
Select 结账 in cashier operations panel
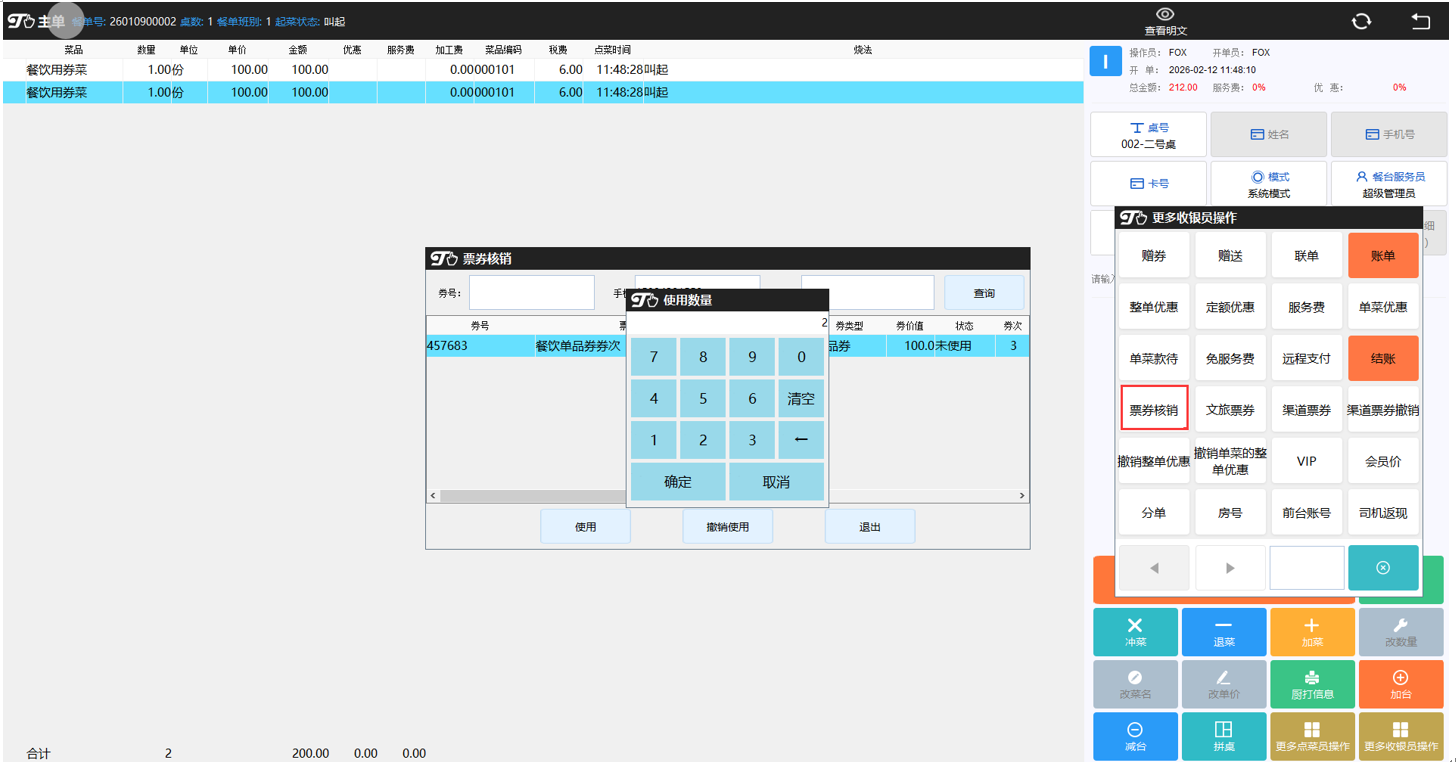tap(1383, 358)
